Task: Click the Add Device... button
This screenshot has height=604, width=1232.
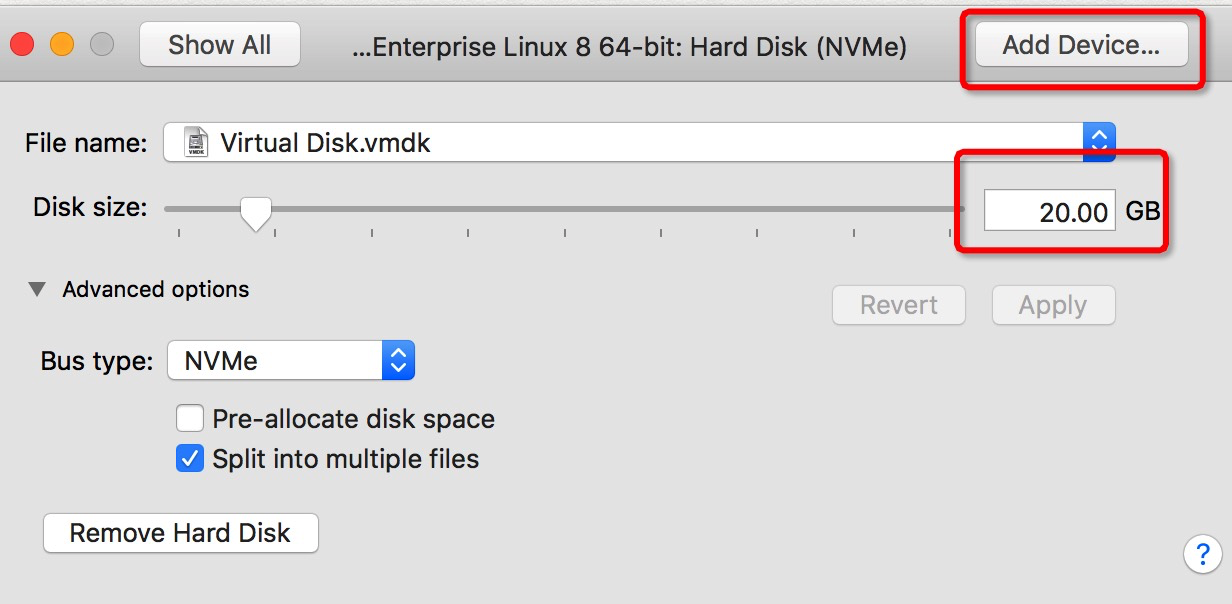Action: tap(1081, 45)
